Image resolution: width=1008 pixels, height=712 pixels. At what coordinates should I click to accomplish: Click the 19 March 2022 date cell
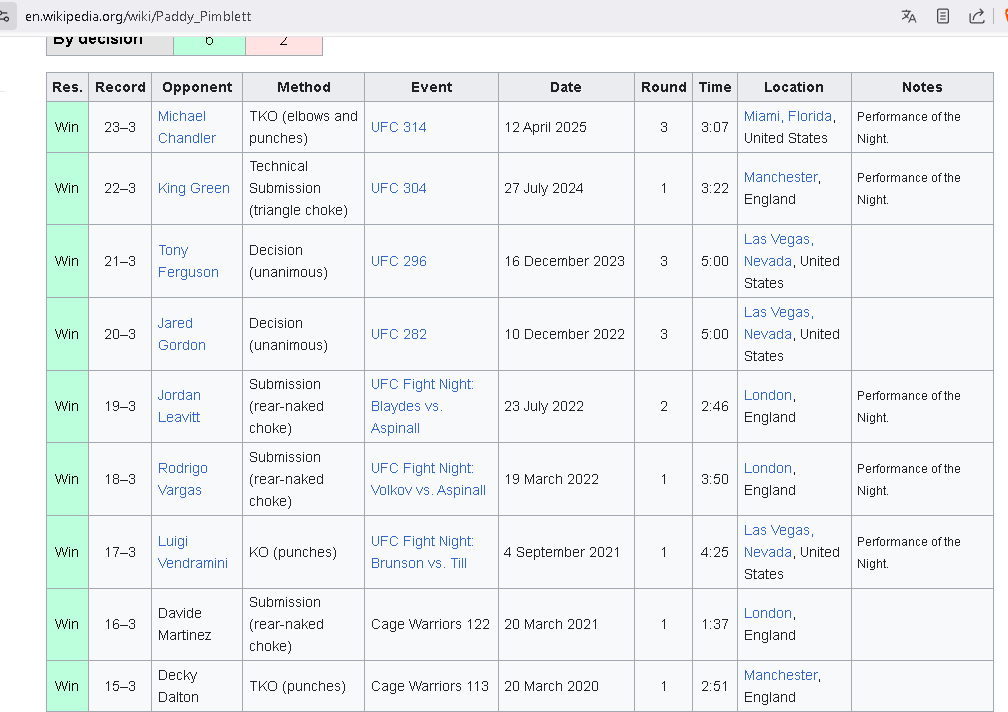click(566, 479)
